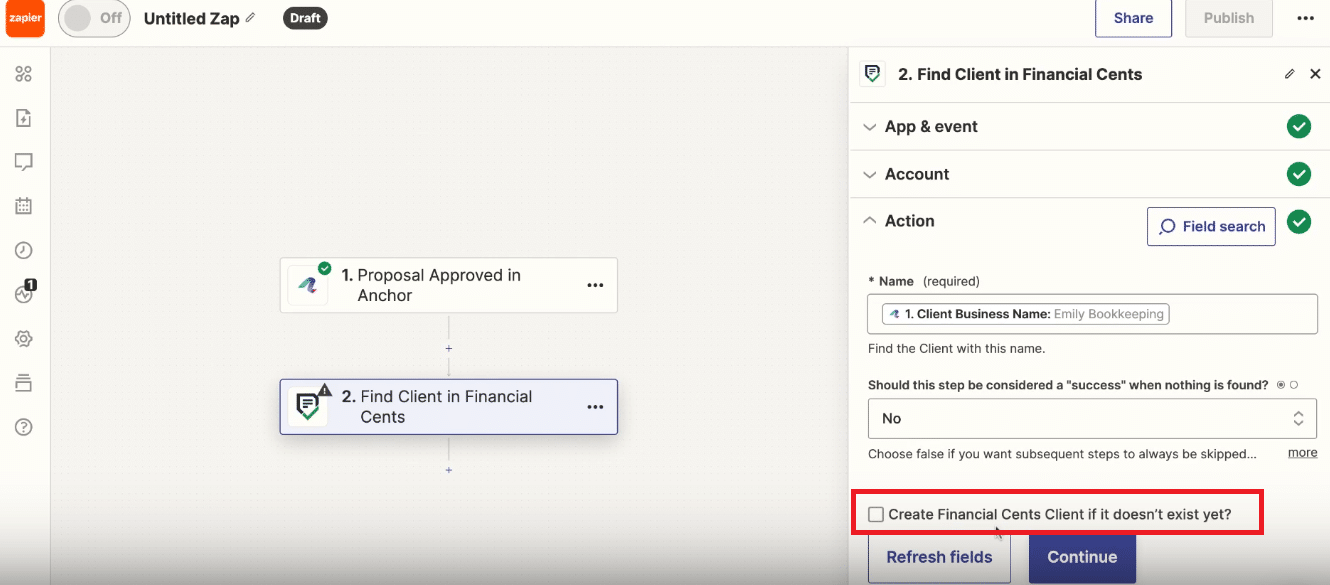Select the filled radio beside success question
1330x585 pixels.
point(1282,385)
